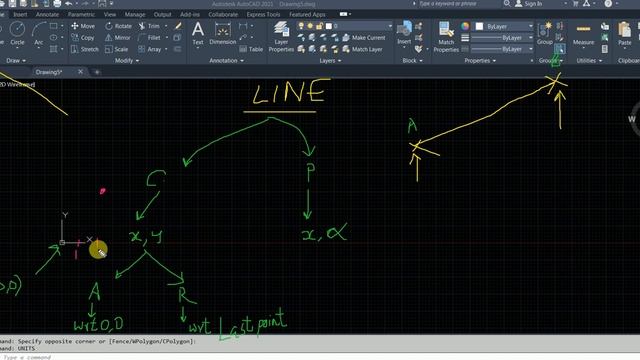The height and width of the screenshot is (360, 640).
Task: Select the Trim tool
Action: (149, 26)
